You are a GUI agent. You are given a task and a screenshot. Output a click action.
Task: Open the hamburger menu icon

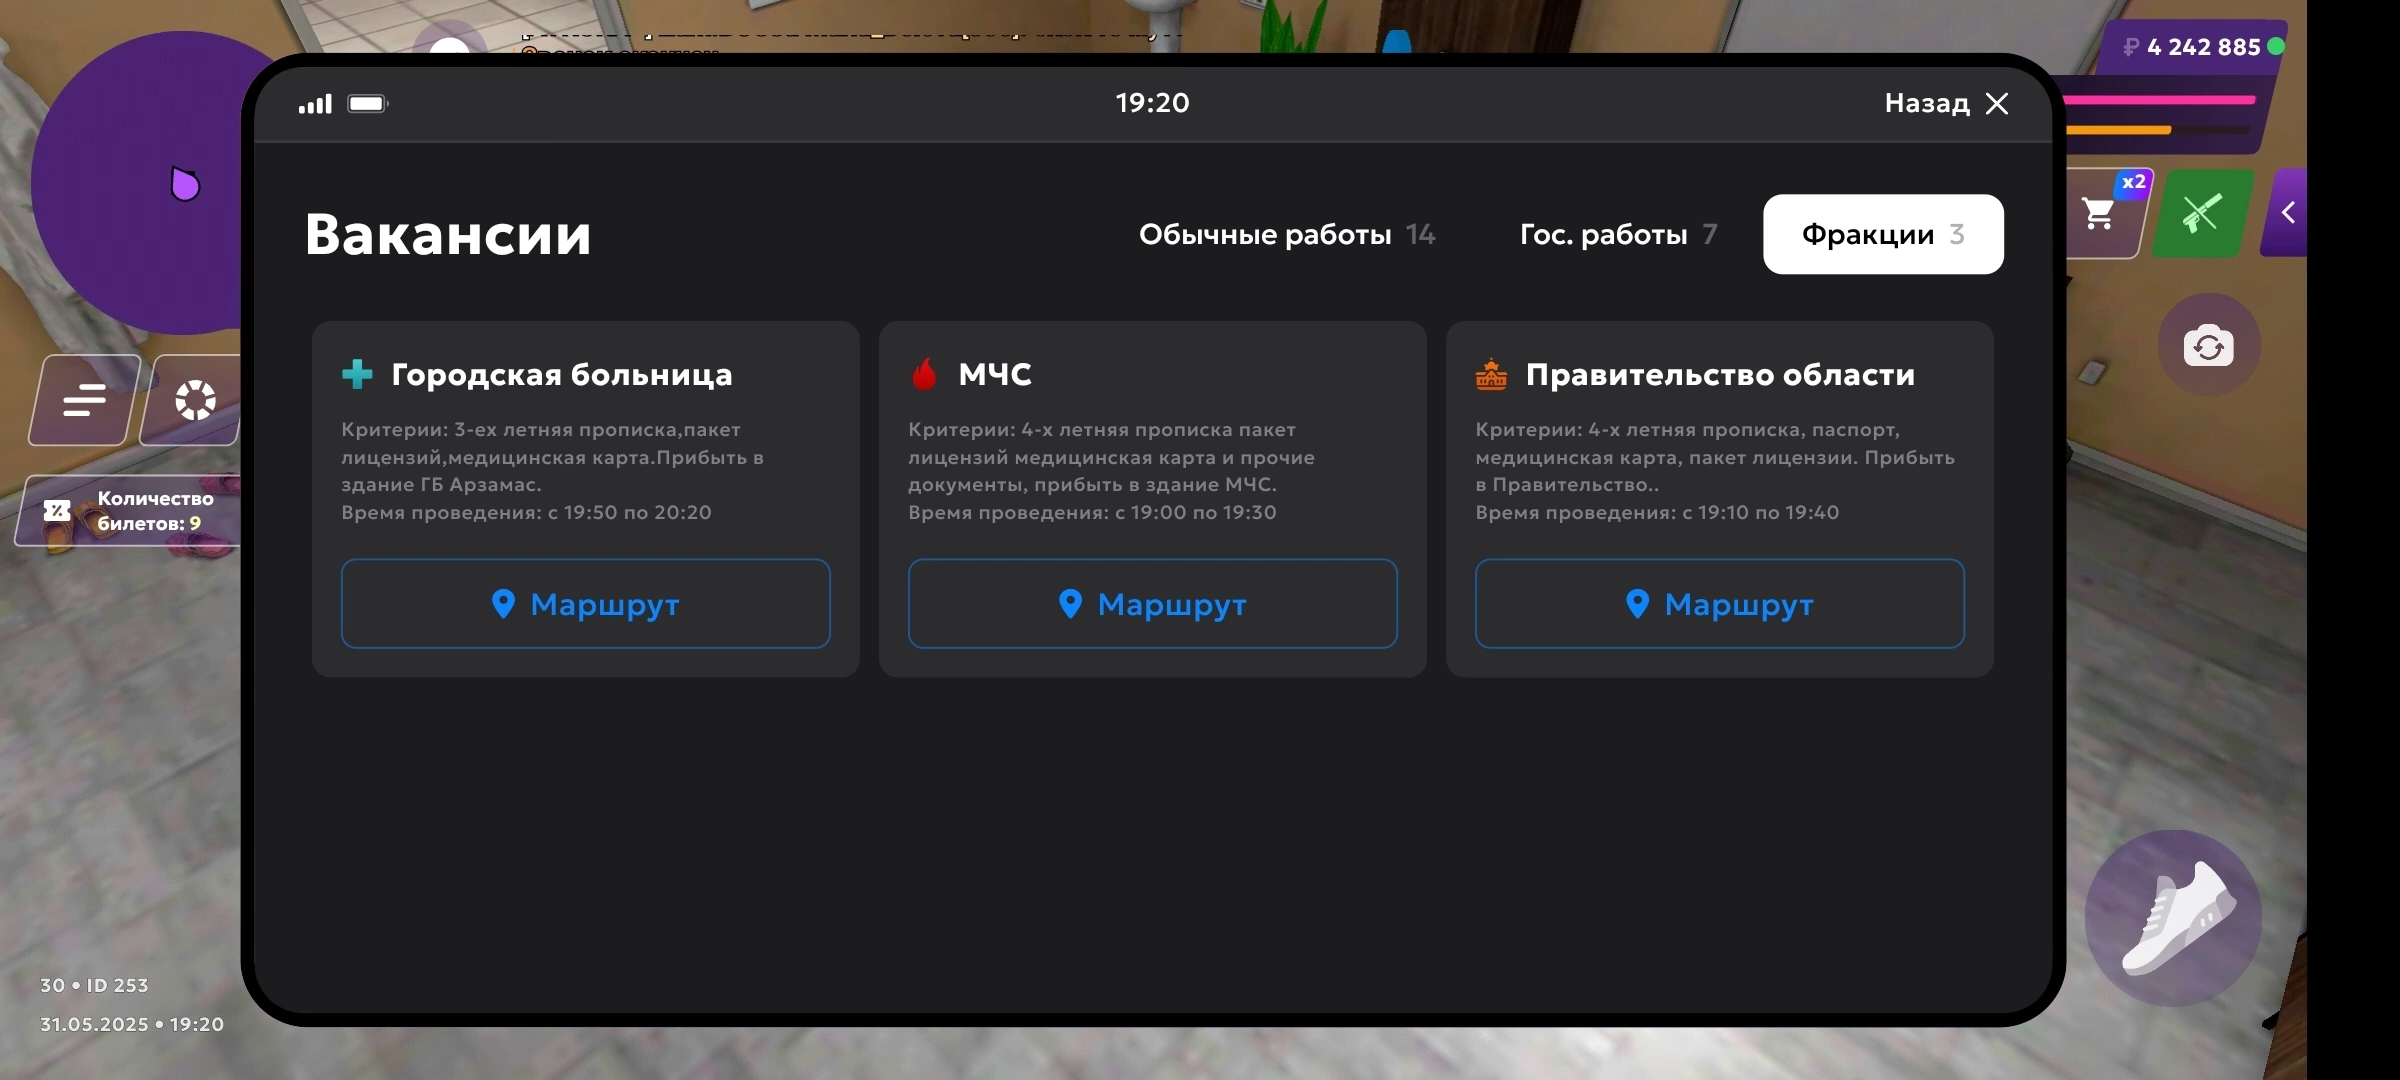click(x=84, y=400)
